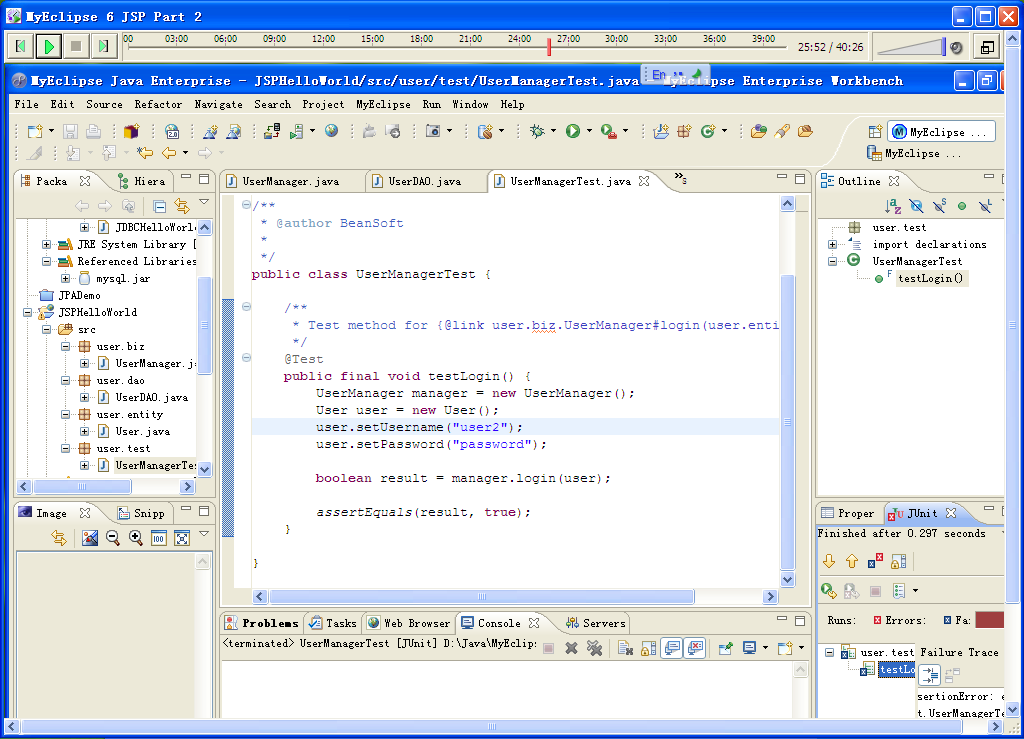Viewport: 1024px width, 739px height.
Task: Expand import declarations in Outline
Action: click(x=832, y=245)
